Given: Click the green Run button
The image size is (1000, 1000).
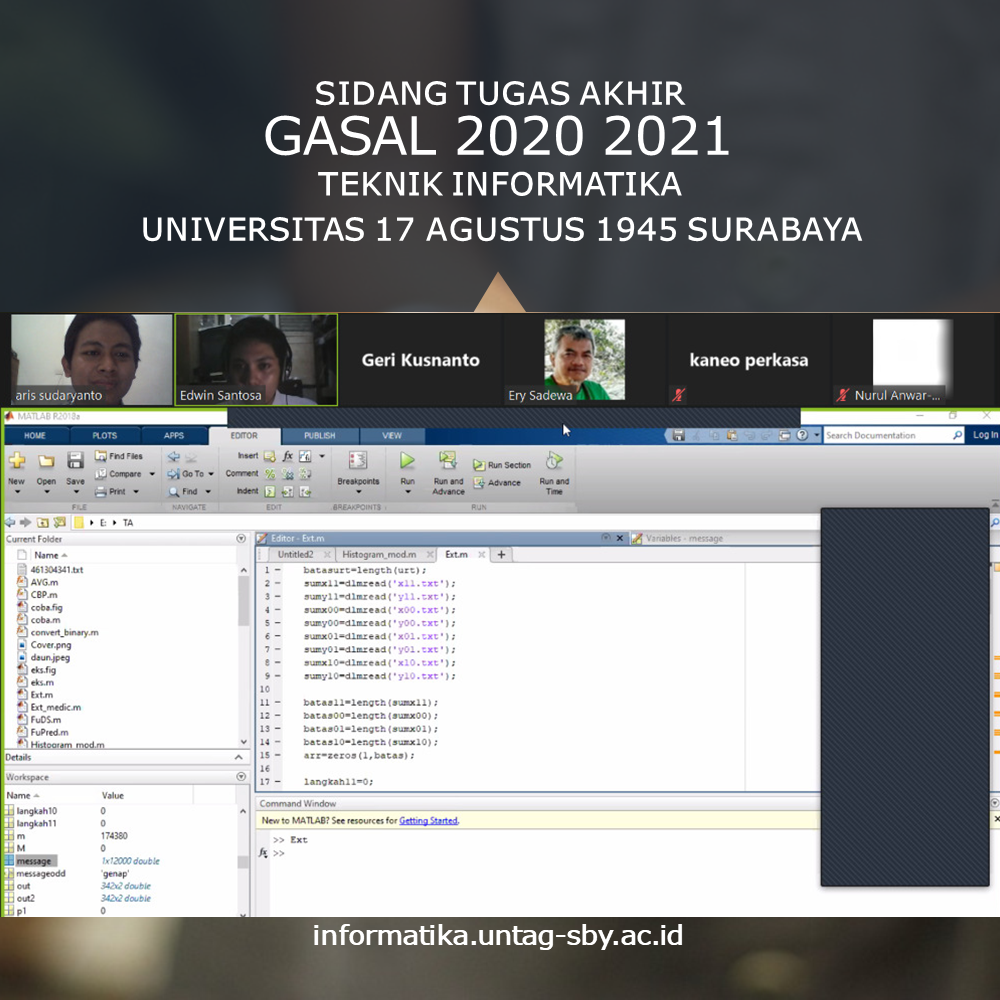Looking at the screenshot, I should 407,461.
